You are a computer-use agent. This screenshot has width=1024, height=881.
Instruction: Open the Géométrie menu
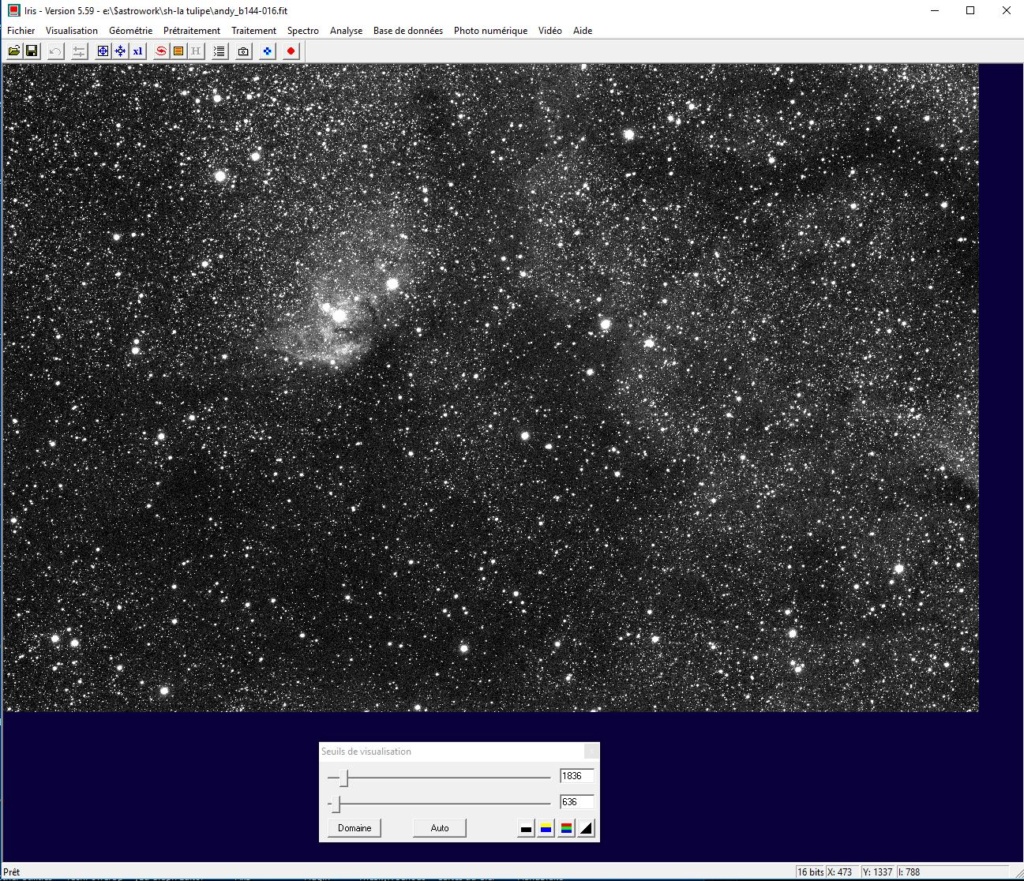131,31
